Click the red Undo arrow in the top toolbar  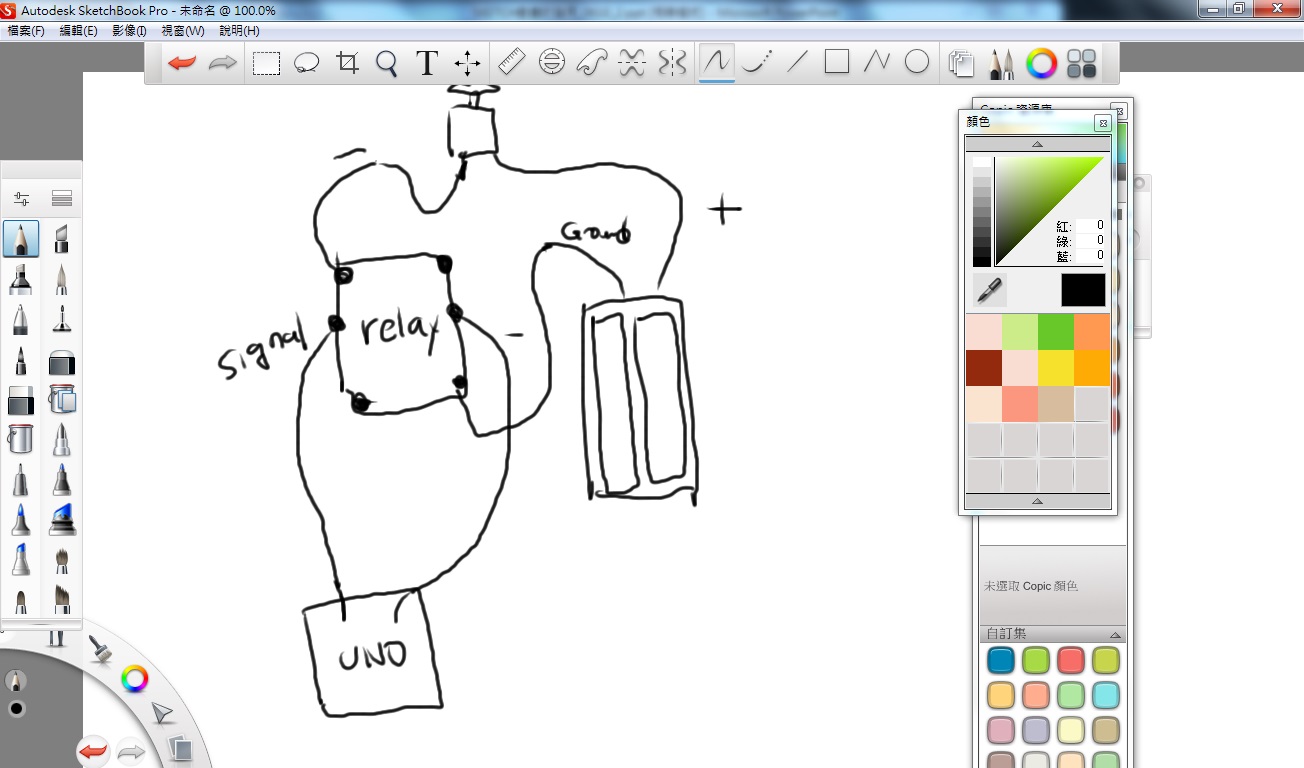click(x=182, y=63)
